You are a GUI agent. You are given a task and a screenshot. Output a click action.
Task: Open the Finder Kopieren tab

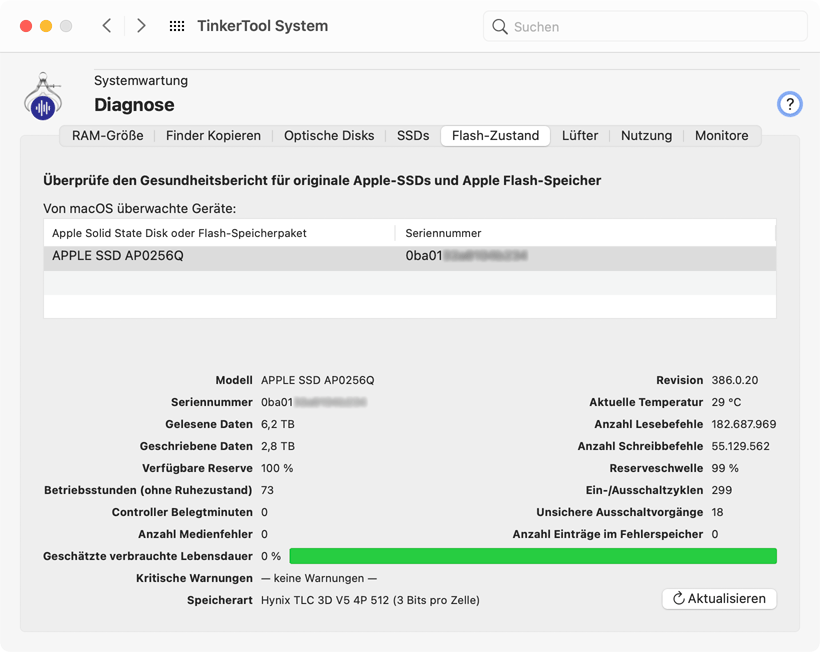pyautogui.click(x=213, y=135)
